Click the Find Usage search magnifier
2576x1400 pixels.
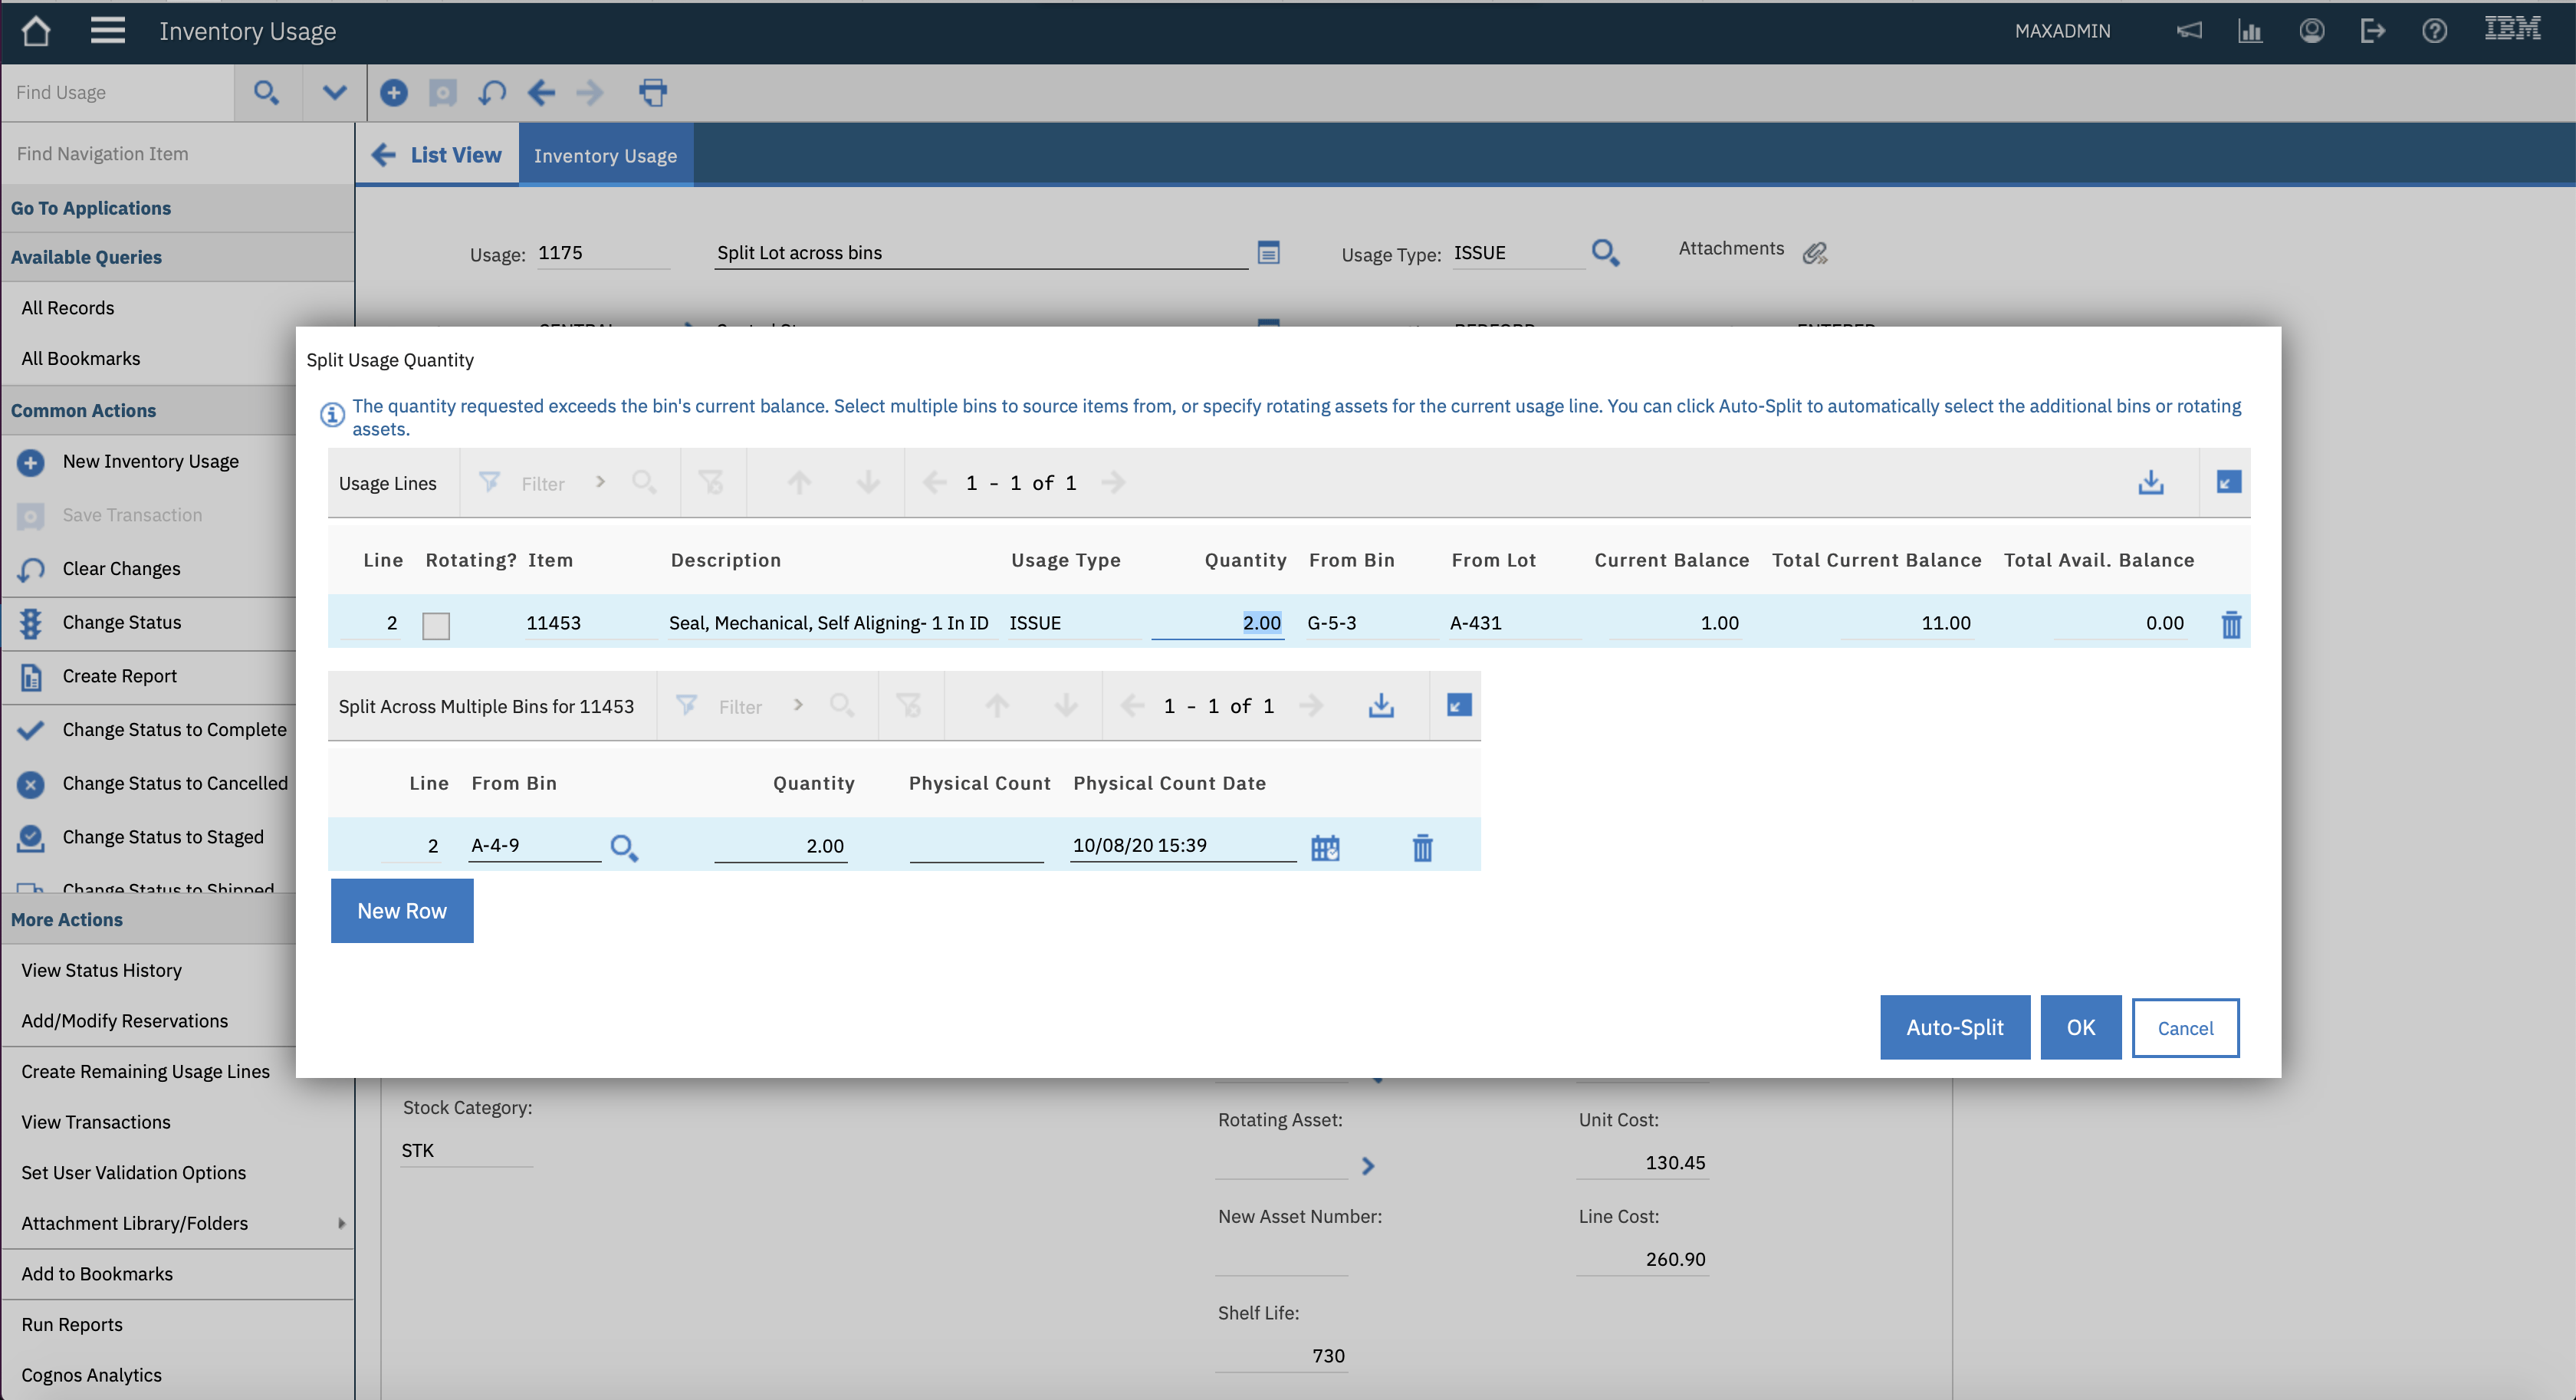pos(266,92)
